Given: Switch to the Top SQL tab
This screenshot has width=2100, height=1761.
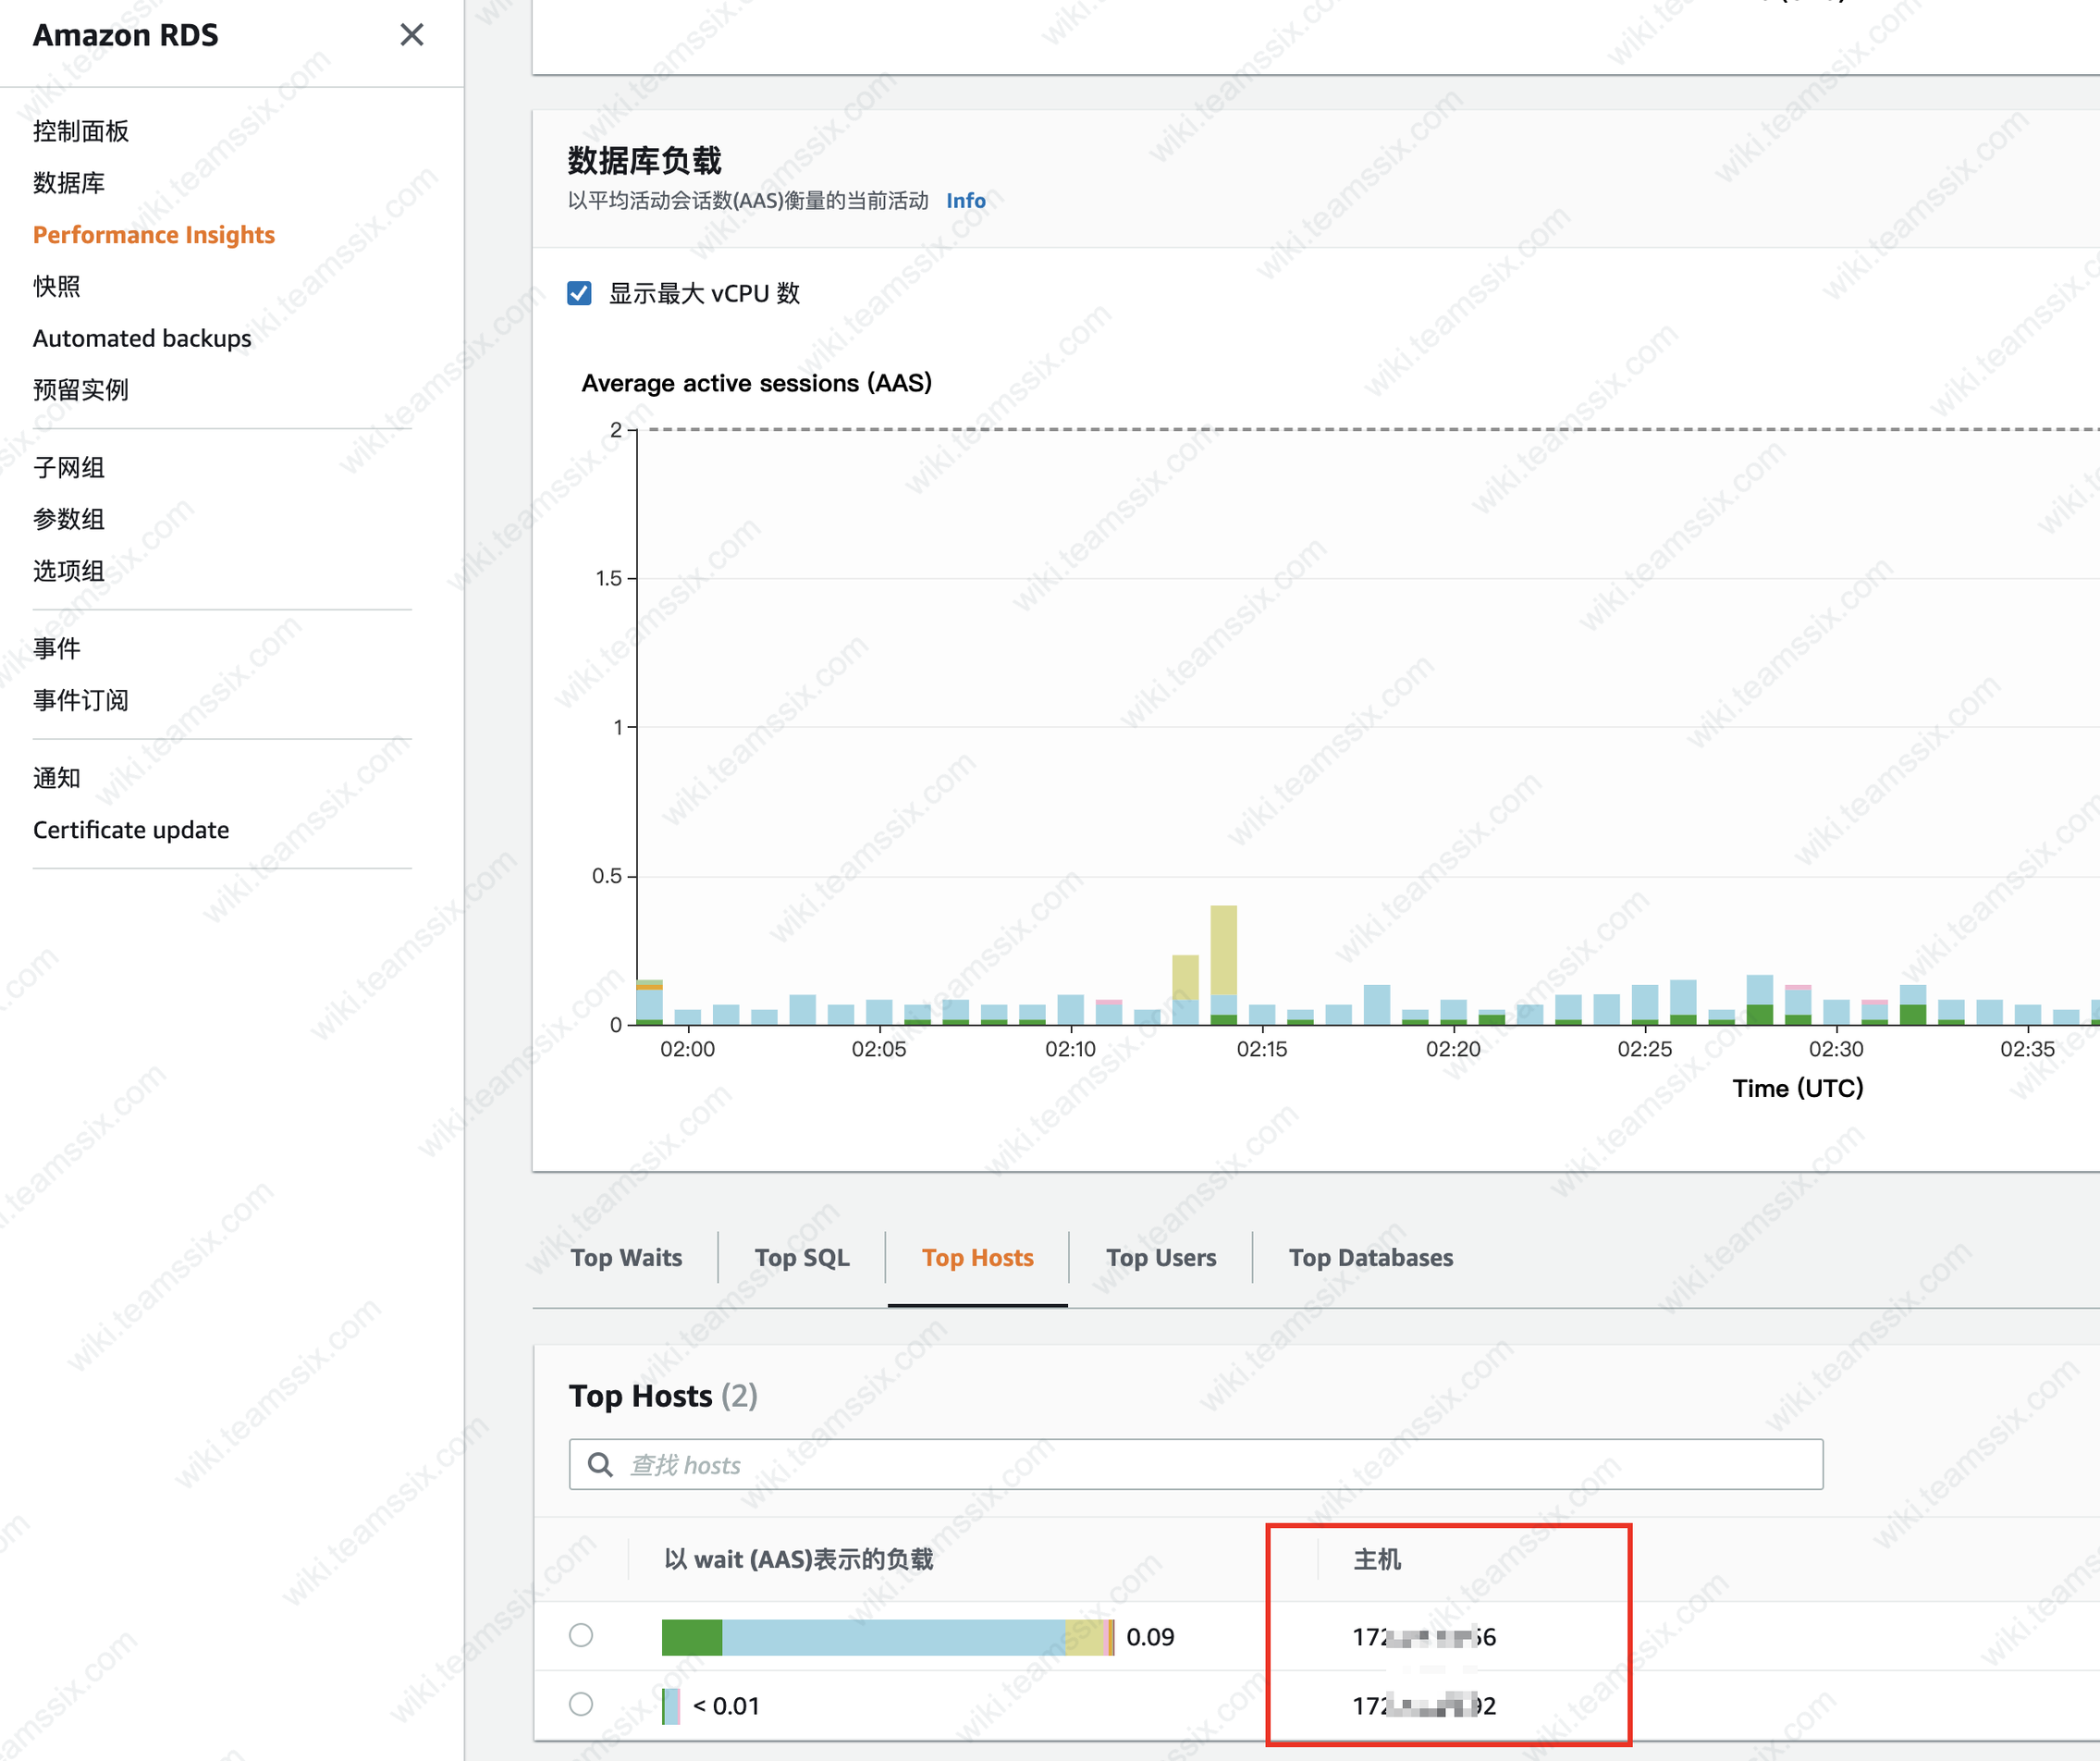Looking at the screenshot, I should [x=802, y=1257].
